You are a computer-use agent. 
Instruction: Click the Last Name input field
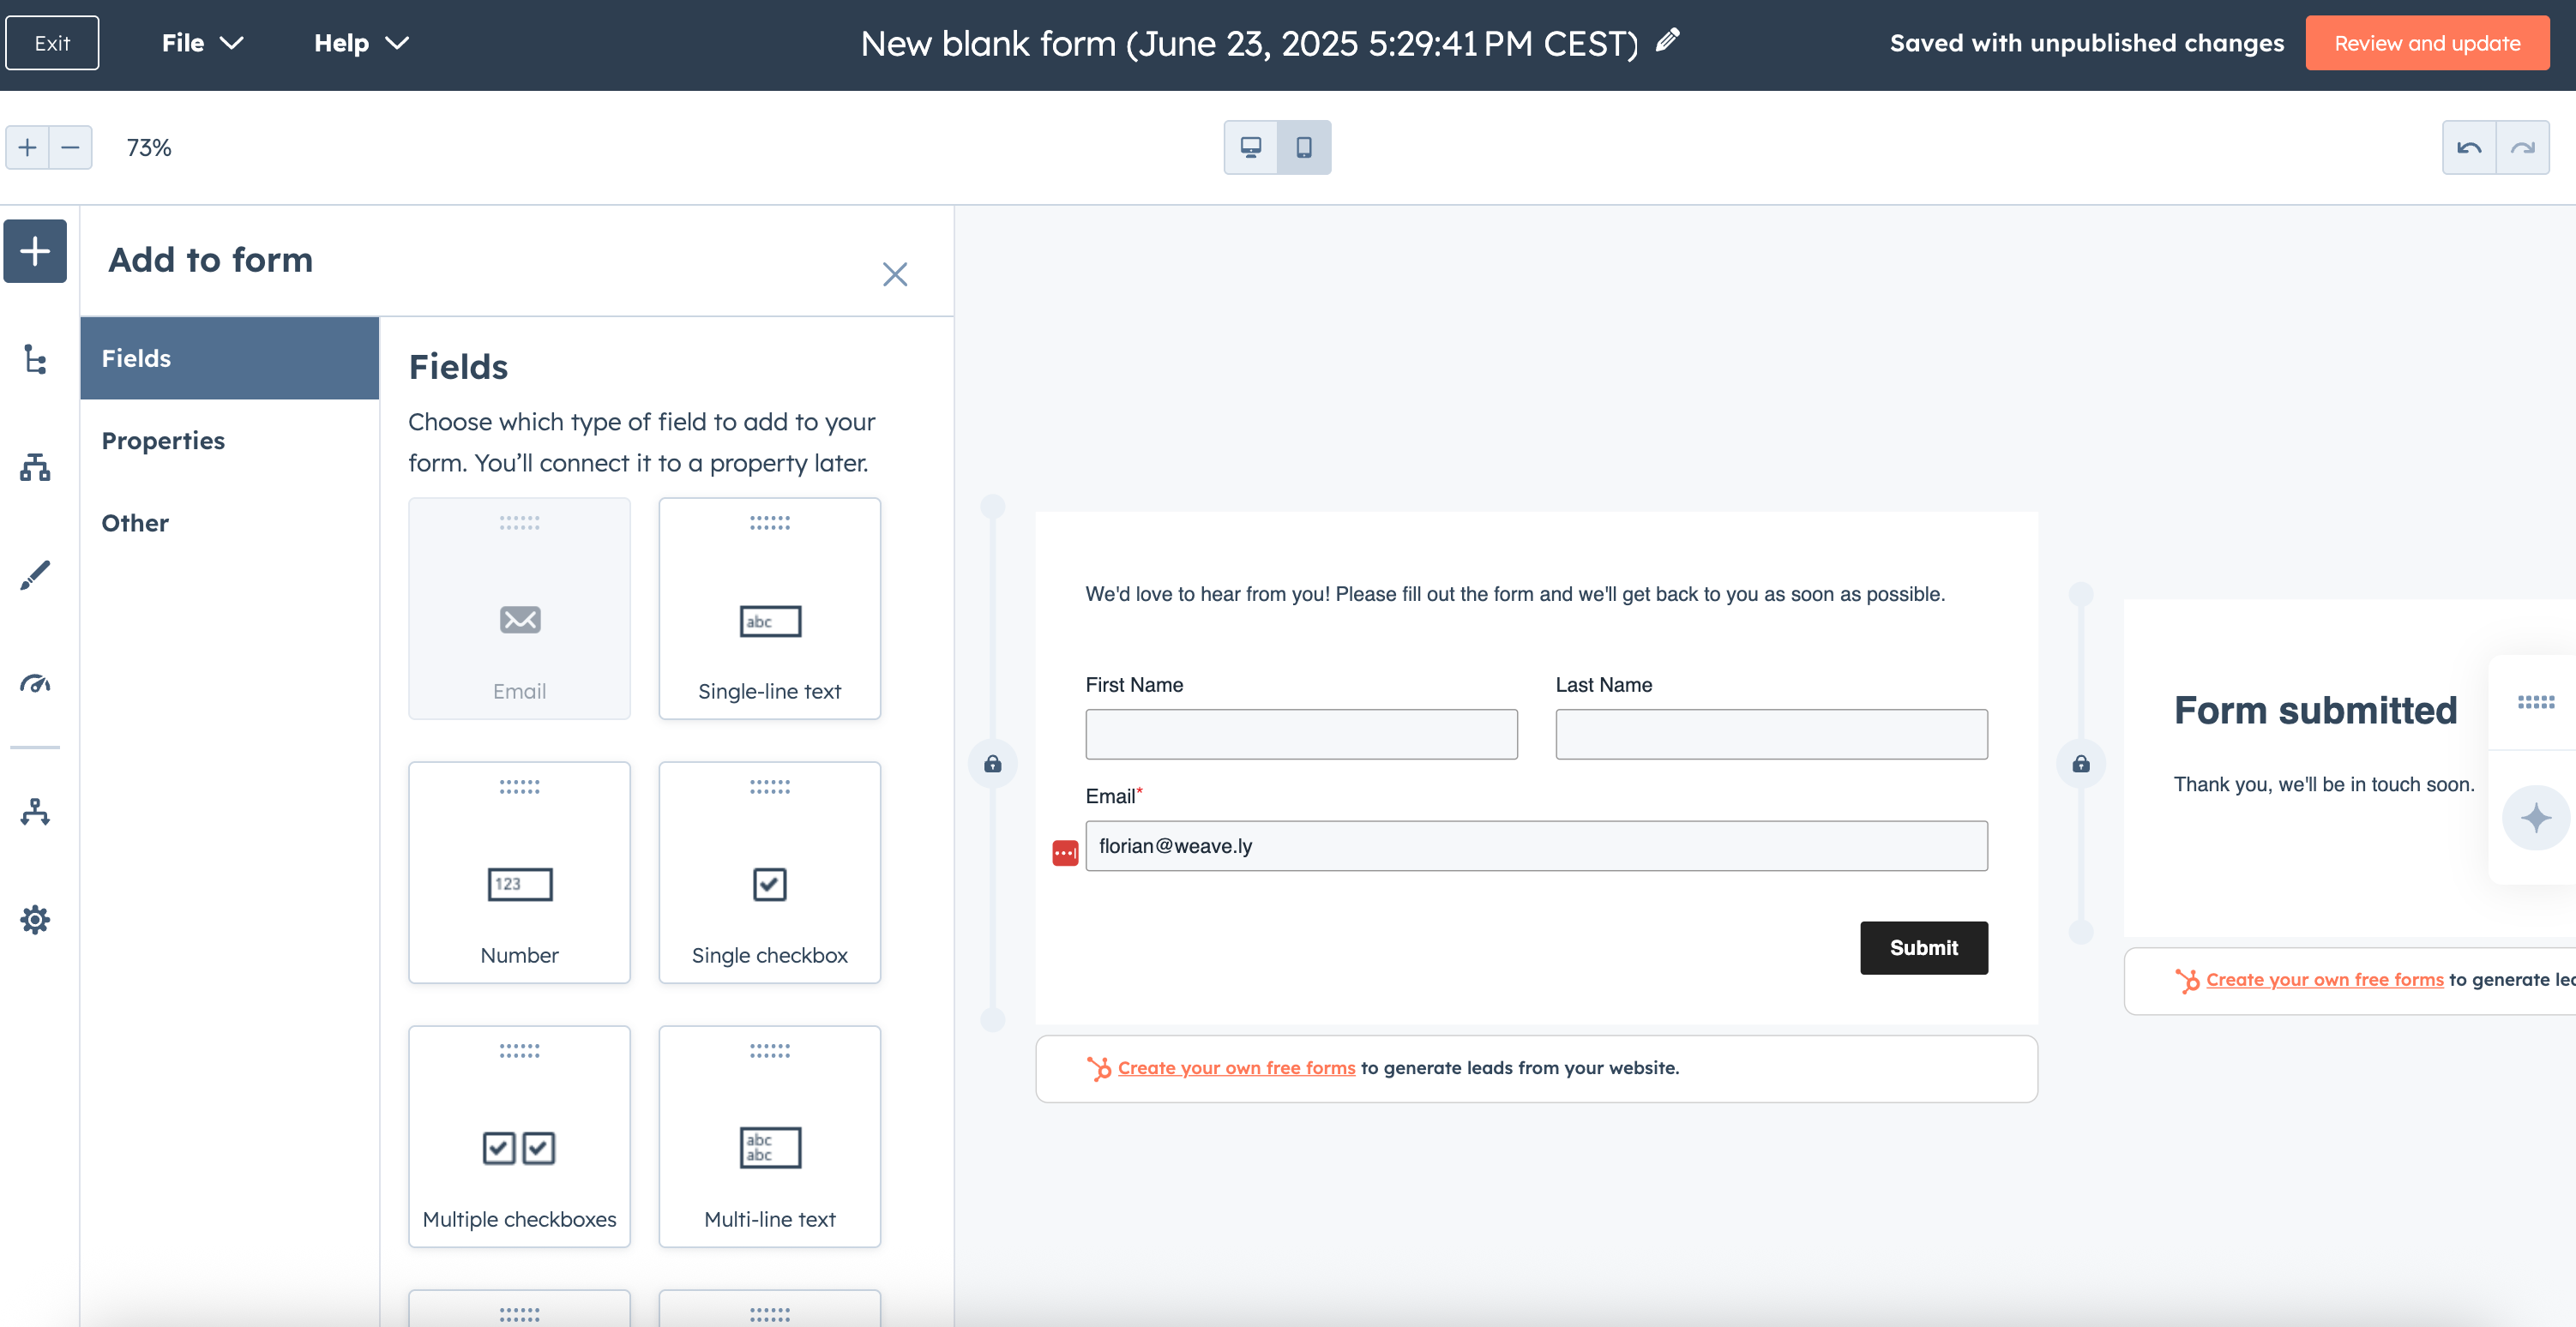coord(1771,734)
